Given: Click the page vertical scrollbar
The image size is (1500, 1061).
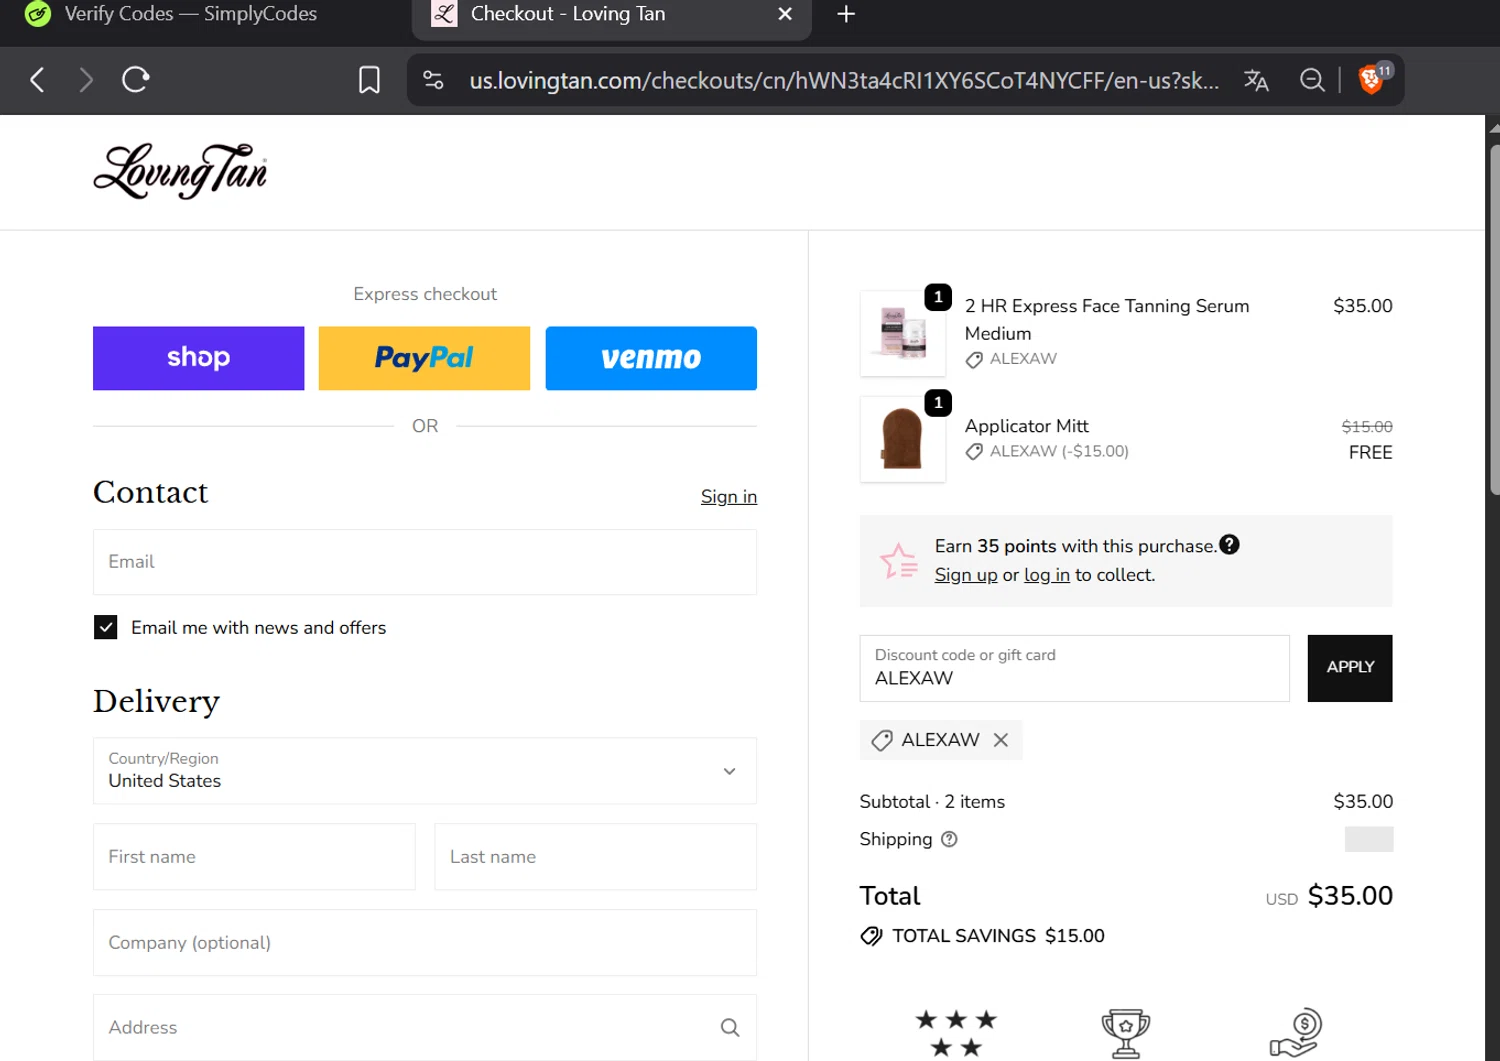Looking at the screenshot, I should (1493, 320).
